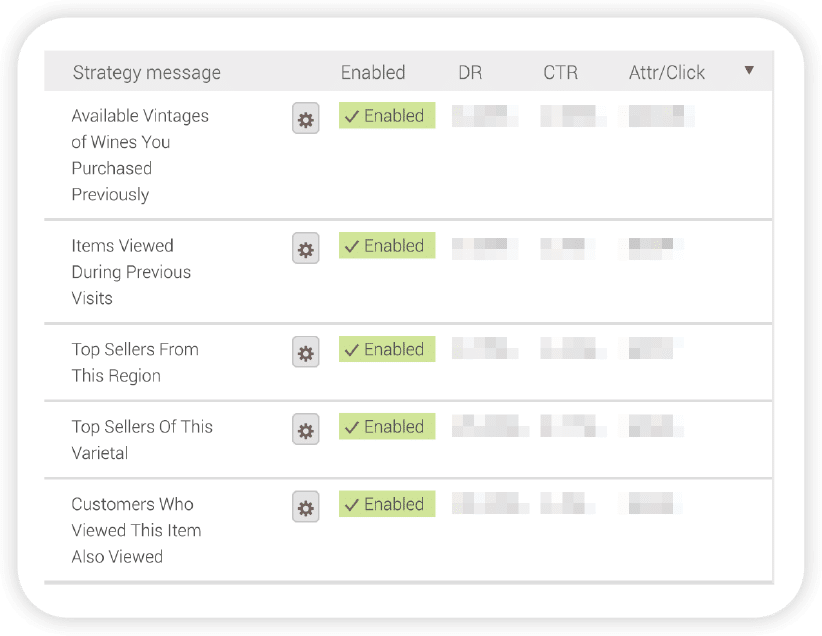The image size is (822, 636).
Task: Disable the Top Sellers Of This Varietal strategy
Action: (x=386, y=427)
